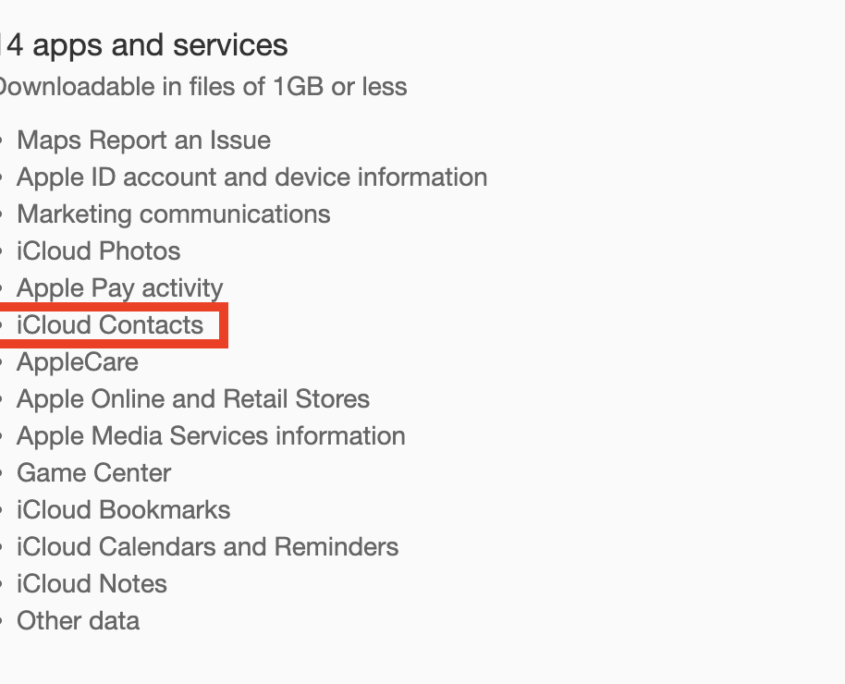The width and height of the screenshot is (845, 684).
Task: Select the Other data entry
Action: 78,621
